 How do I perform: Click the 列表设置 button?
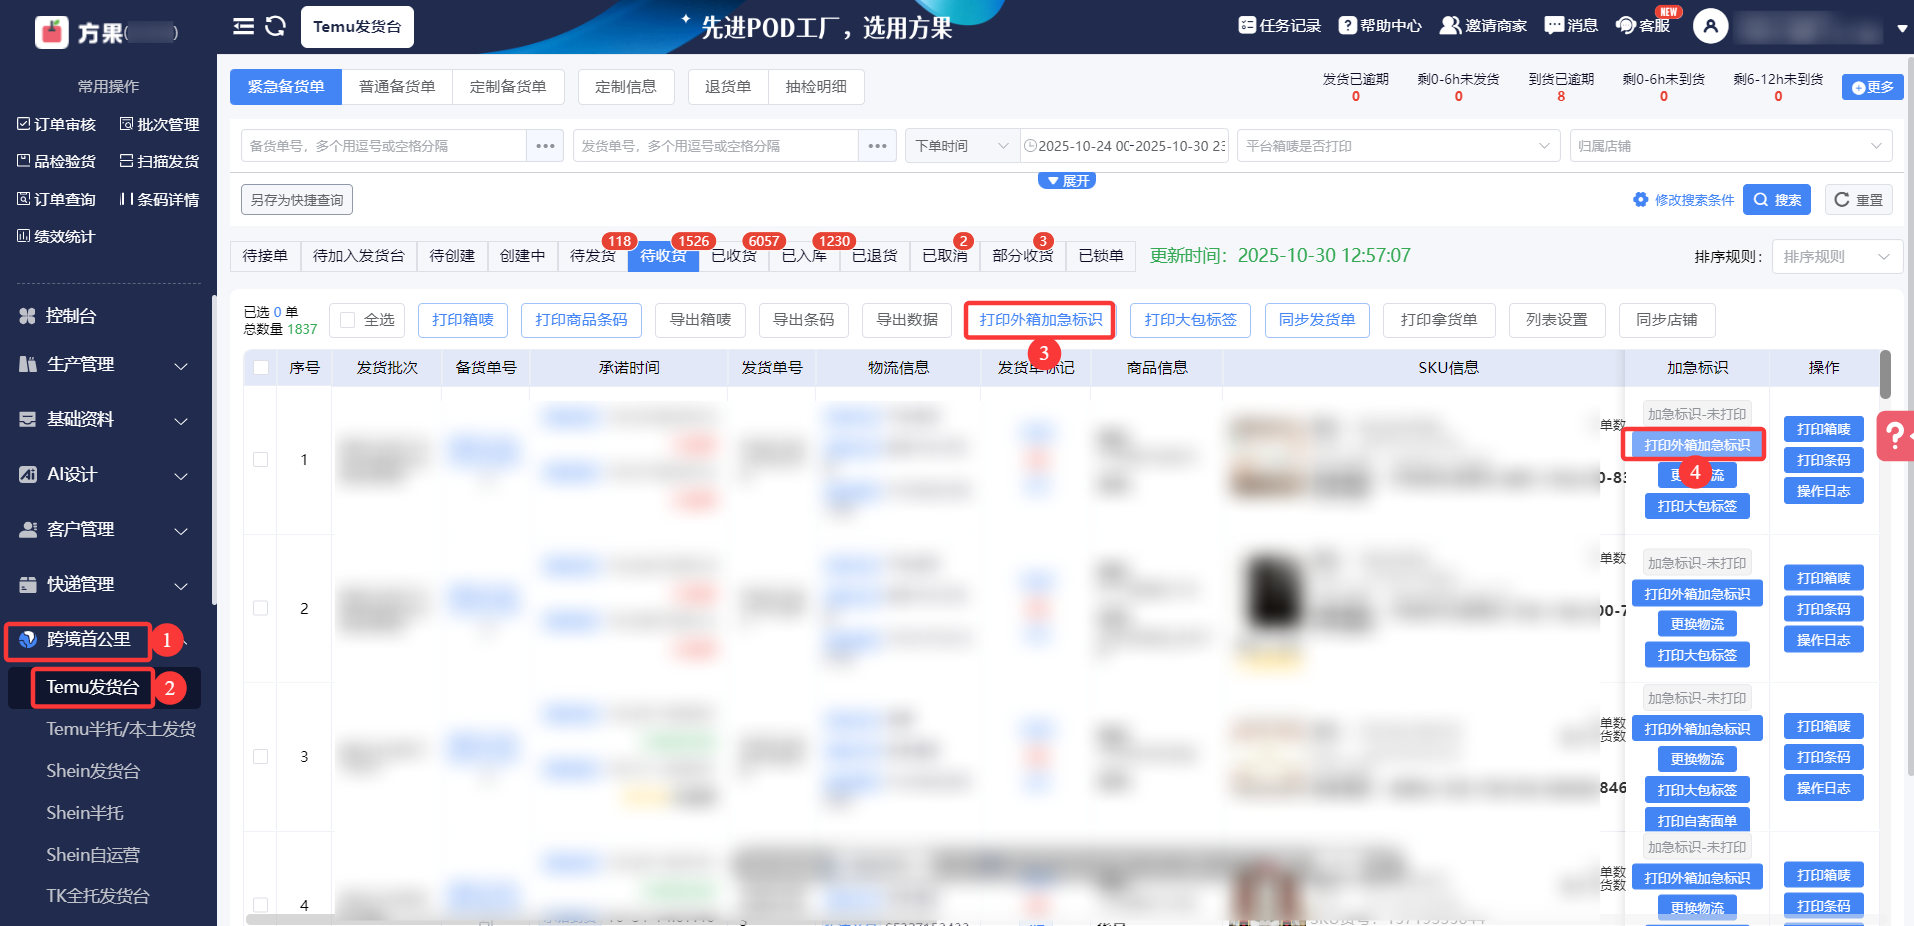click(1557, 320)
